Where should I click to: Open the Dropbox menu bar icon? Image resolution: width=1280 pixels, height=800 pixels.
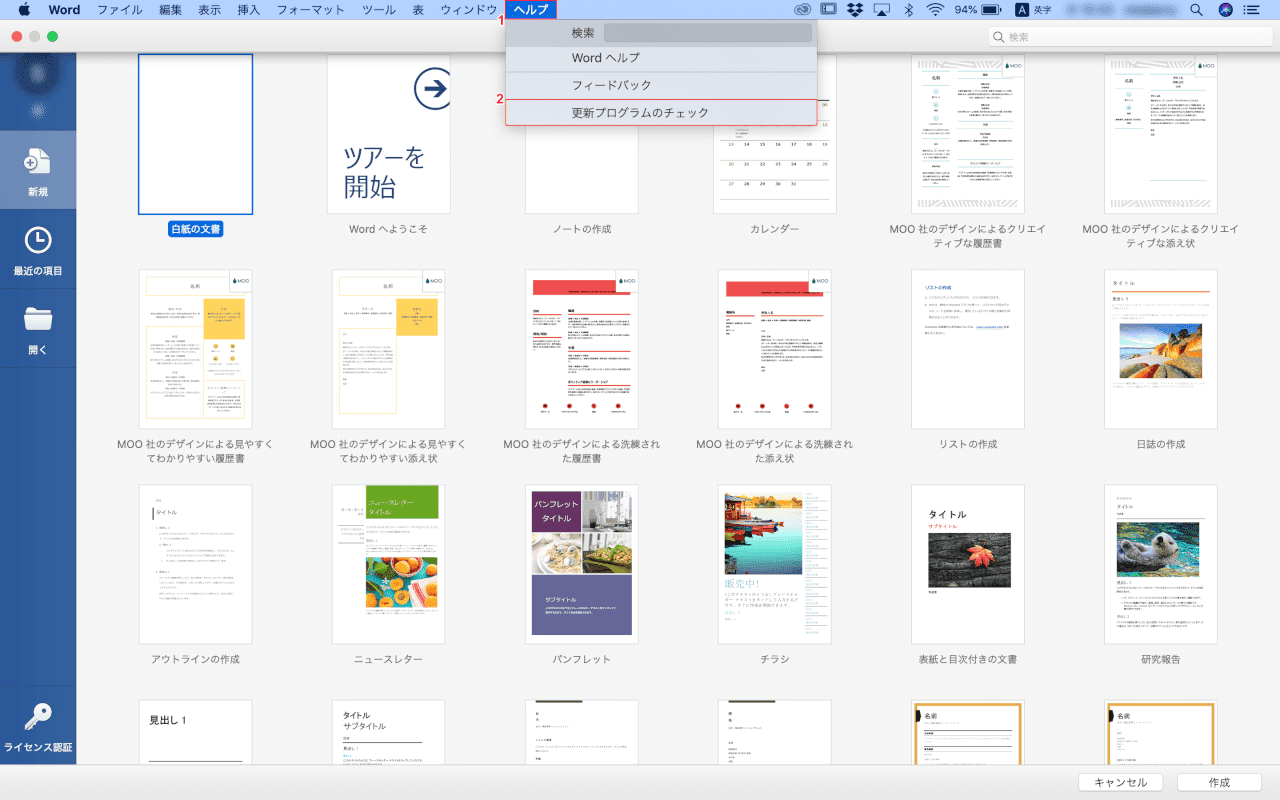(854, 10)
